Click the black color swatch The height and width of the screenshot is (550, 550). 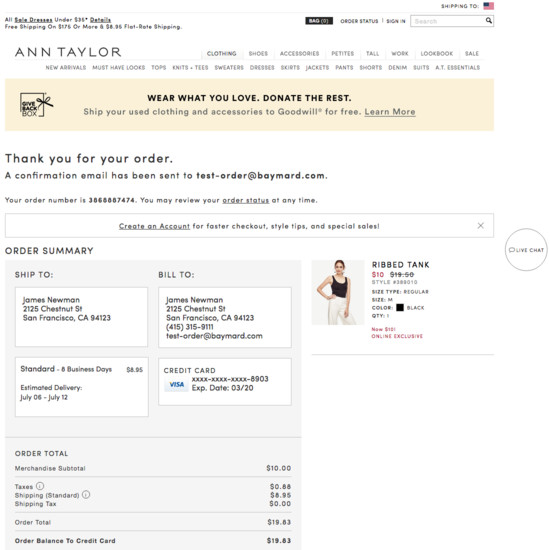400,308
